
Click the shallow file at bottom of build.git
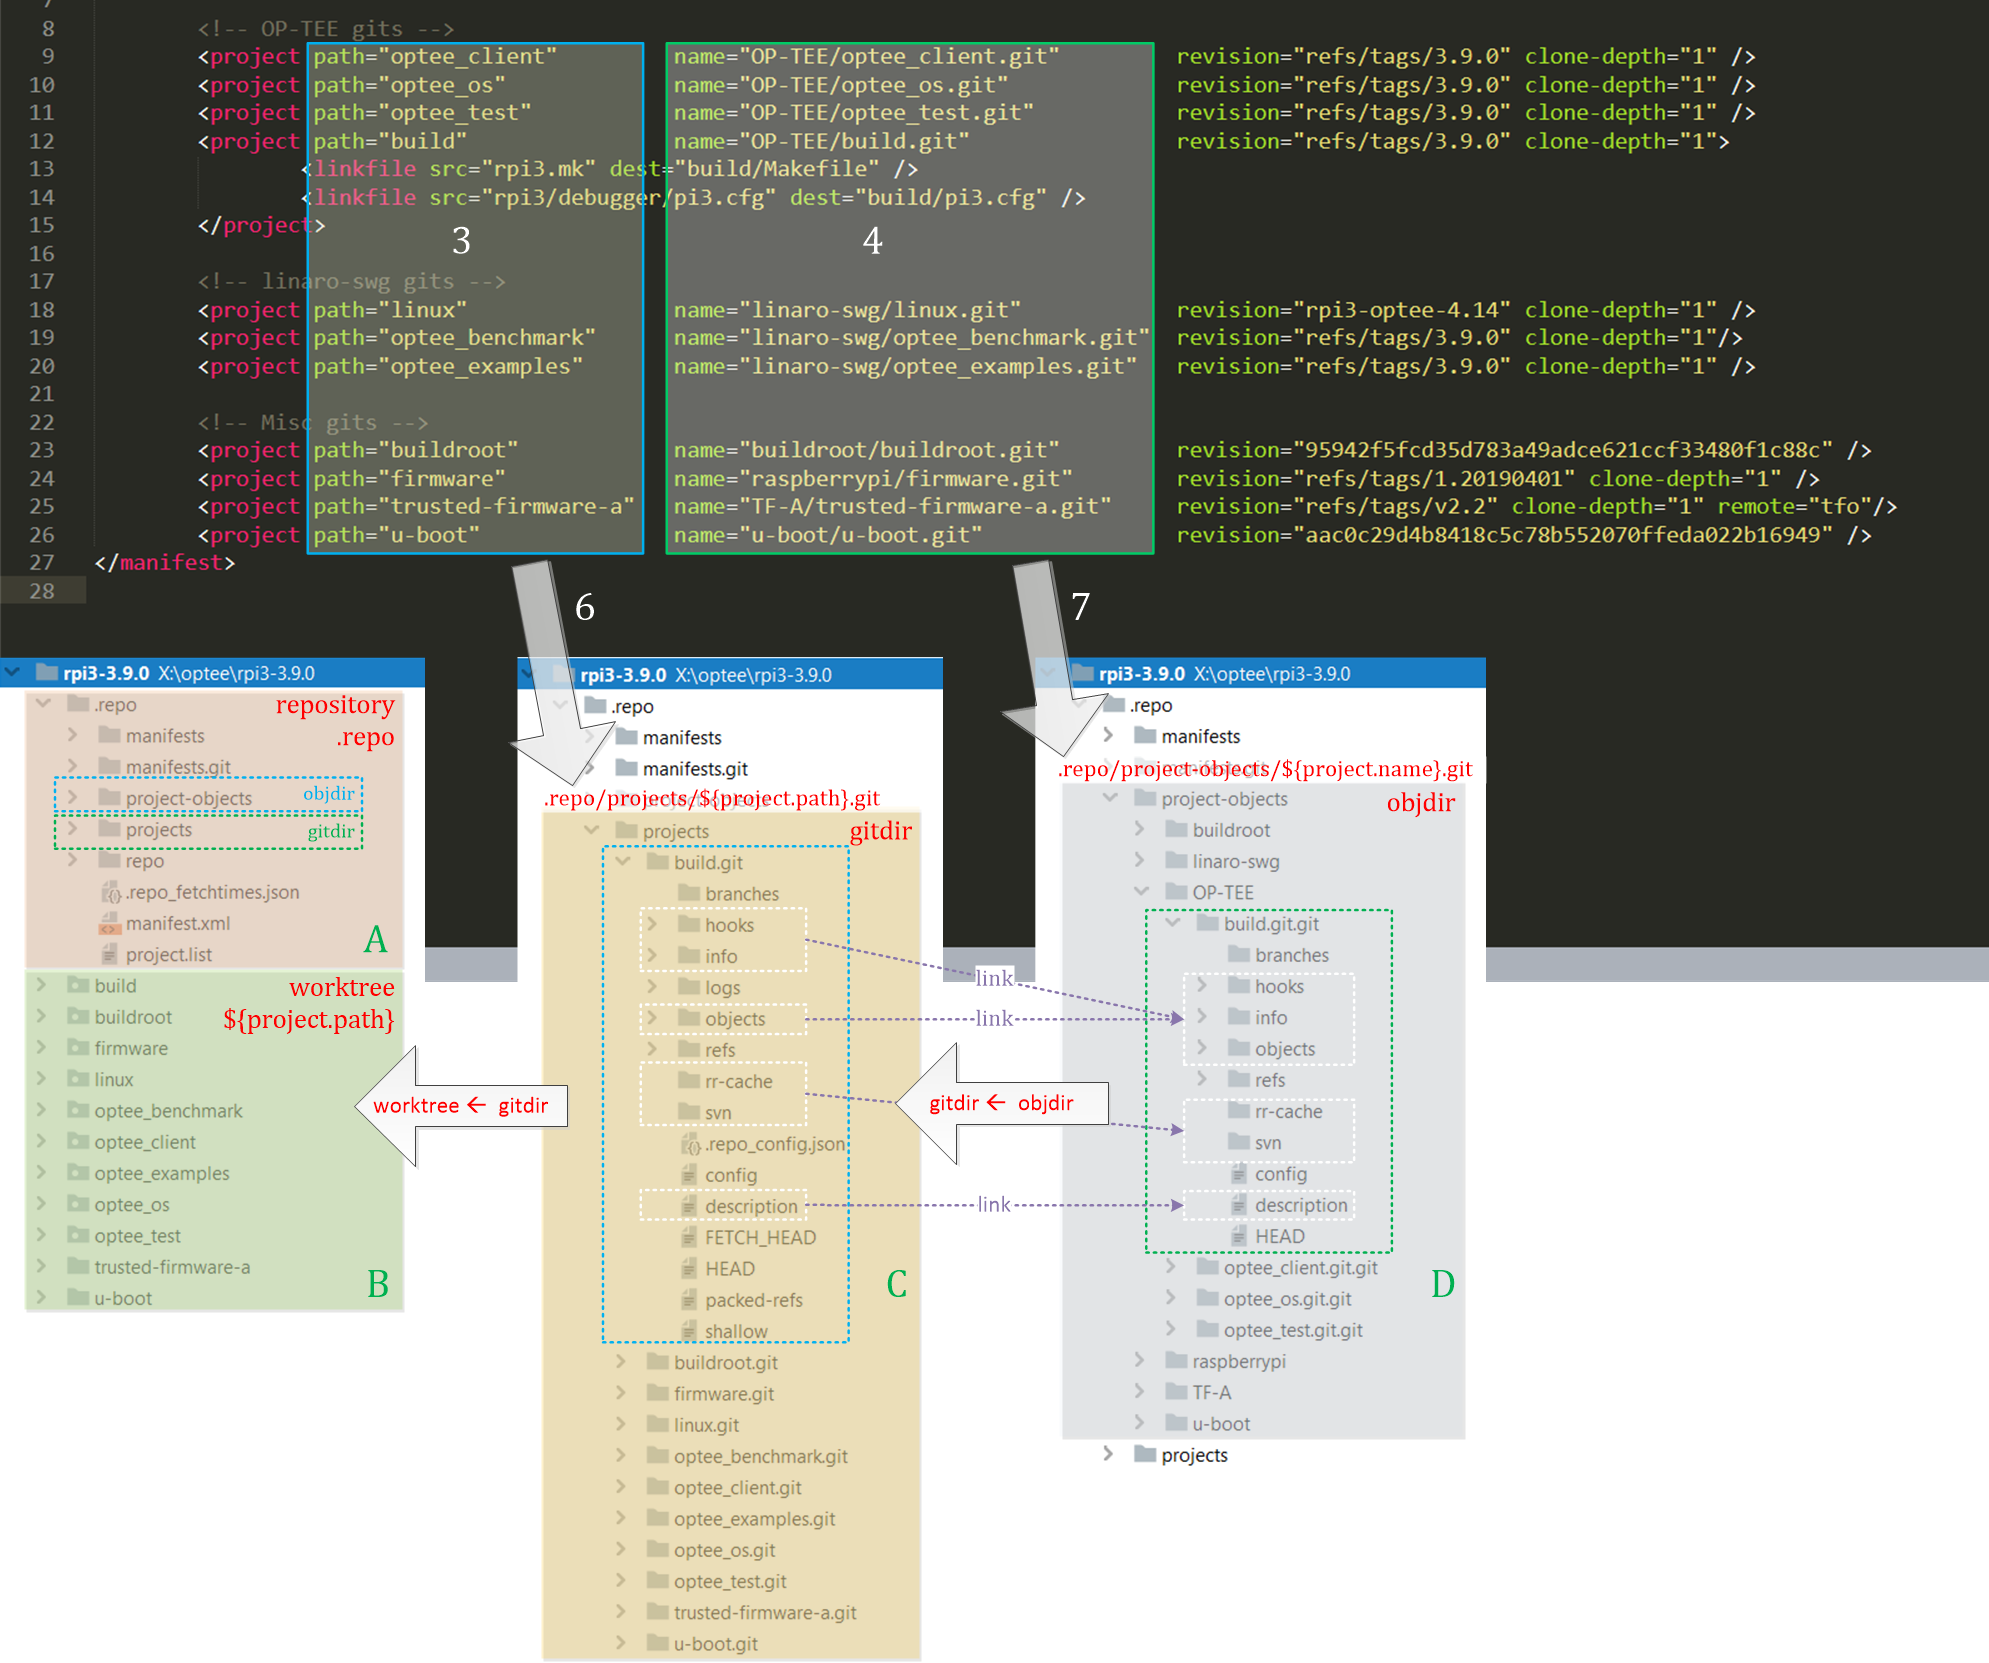(x=735, y=1331)
